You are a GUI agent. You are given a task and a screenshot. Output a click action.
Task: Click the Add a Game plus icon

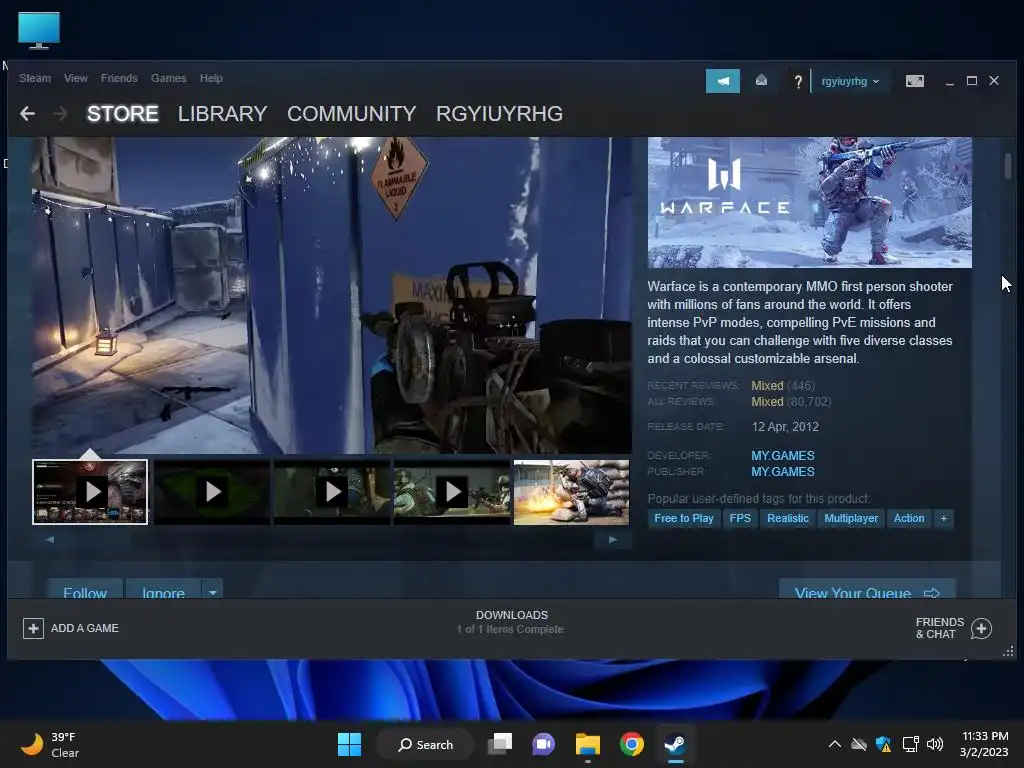tap(33, 628)
